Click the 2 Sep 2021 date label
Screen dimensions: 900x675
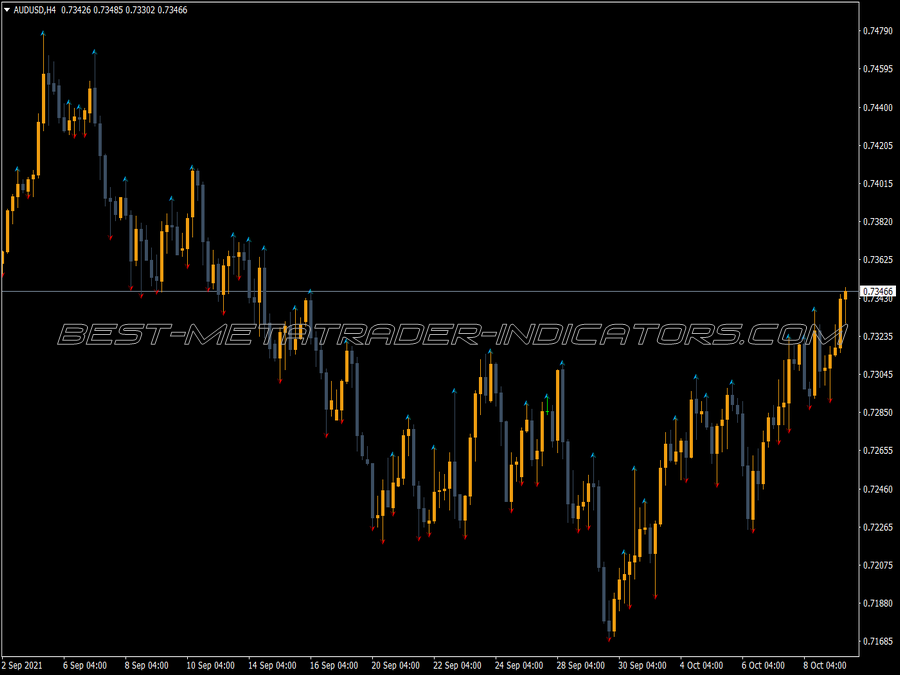click(x=22, y=666)
